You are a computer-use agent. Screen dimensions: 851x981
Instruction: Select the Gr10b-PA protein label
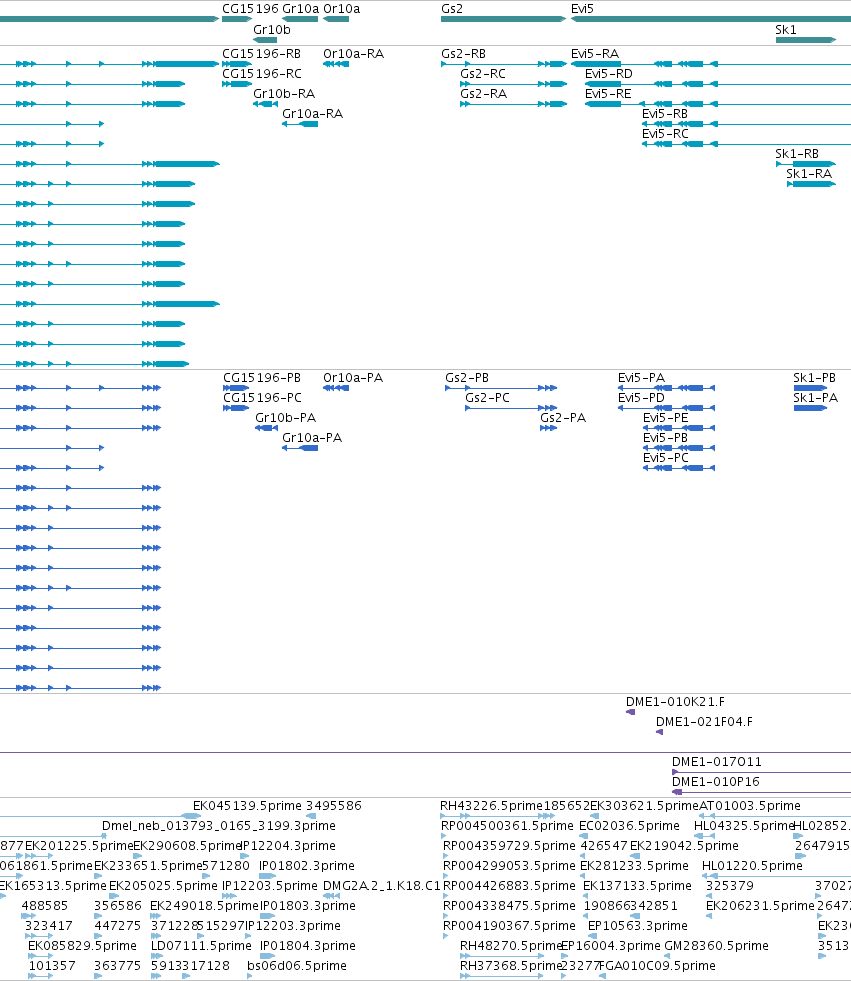point(285,418)
